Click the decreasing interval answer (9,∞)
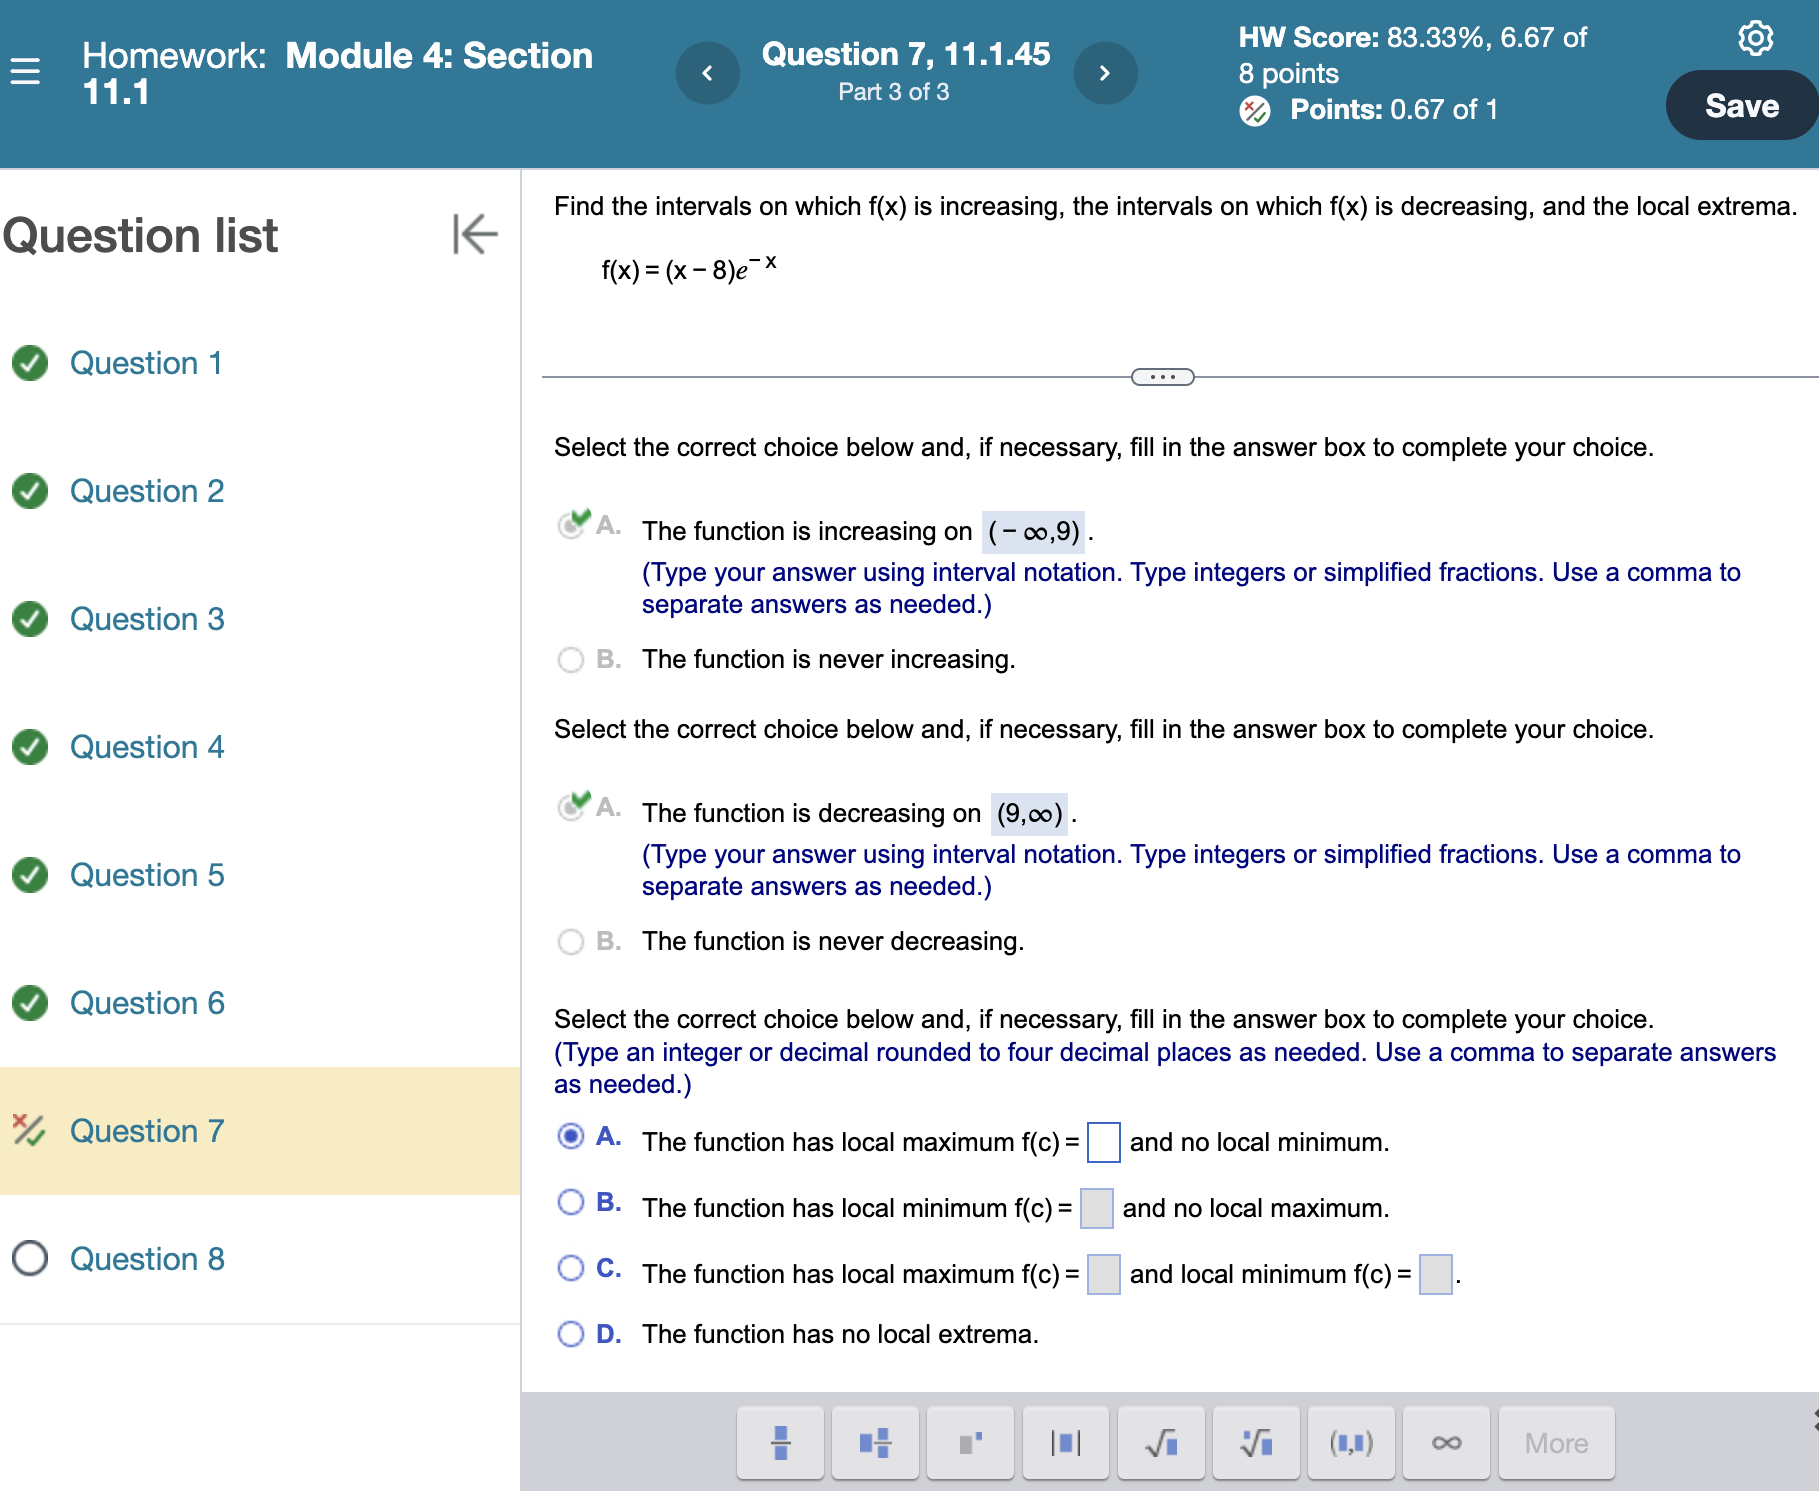The image size is (1819, 1491). pyautogui.click(x=1030, y=813)
